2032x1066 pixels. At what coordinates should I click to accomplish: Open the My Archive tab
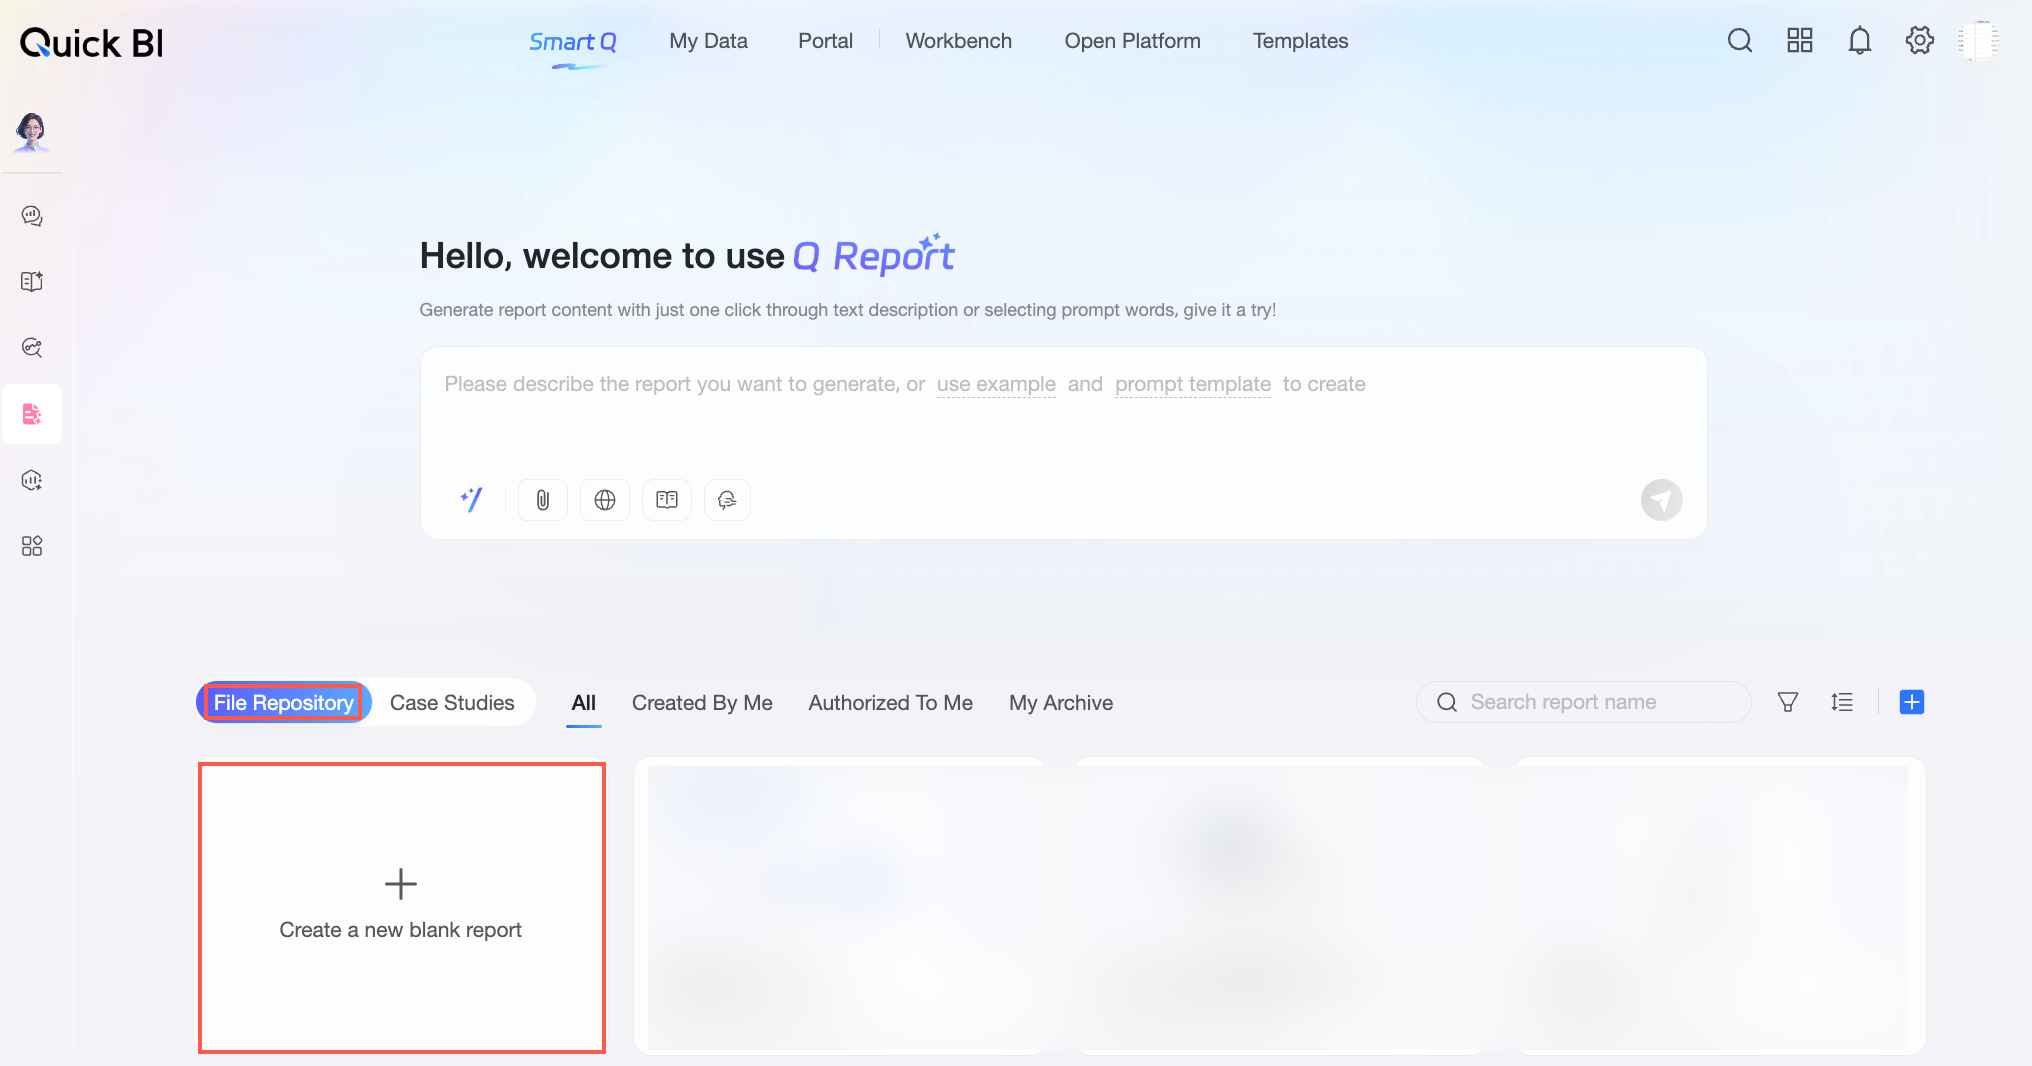click(1061, 703)
